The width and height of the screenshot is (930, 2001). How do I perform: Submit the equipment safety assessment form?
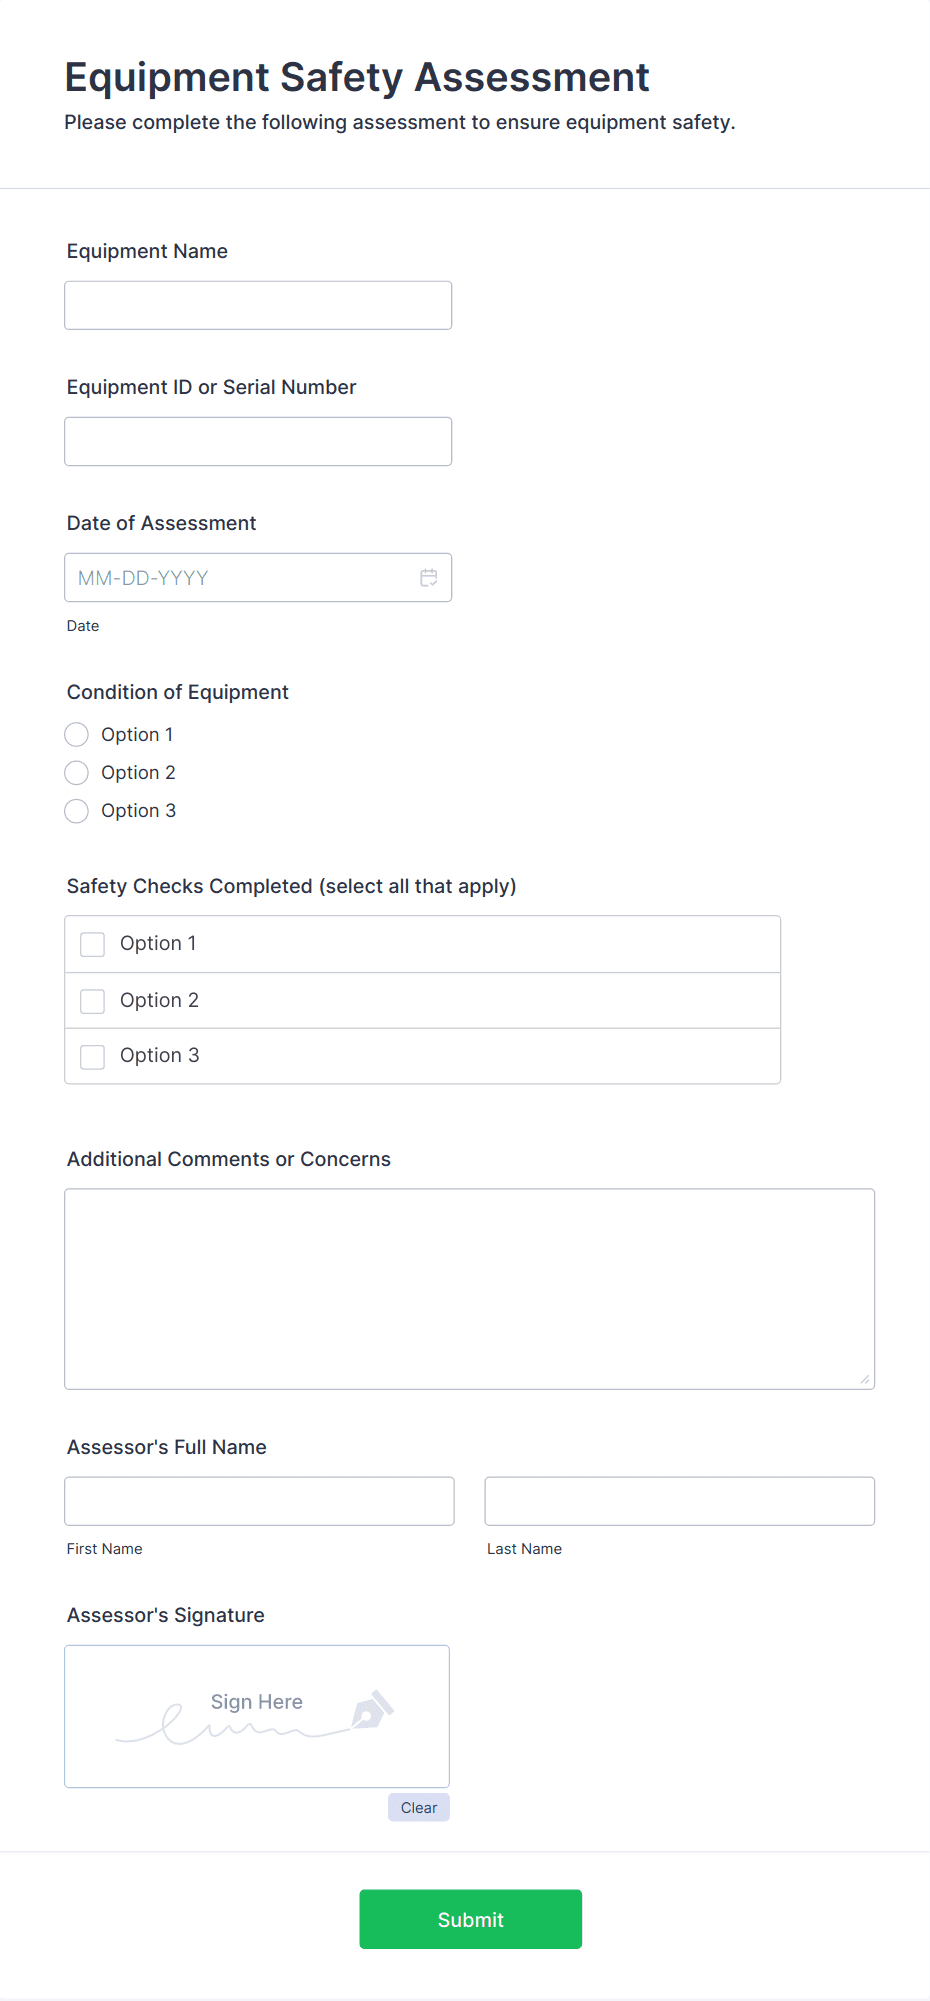(470, 1919)
